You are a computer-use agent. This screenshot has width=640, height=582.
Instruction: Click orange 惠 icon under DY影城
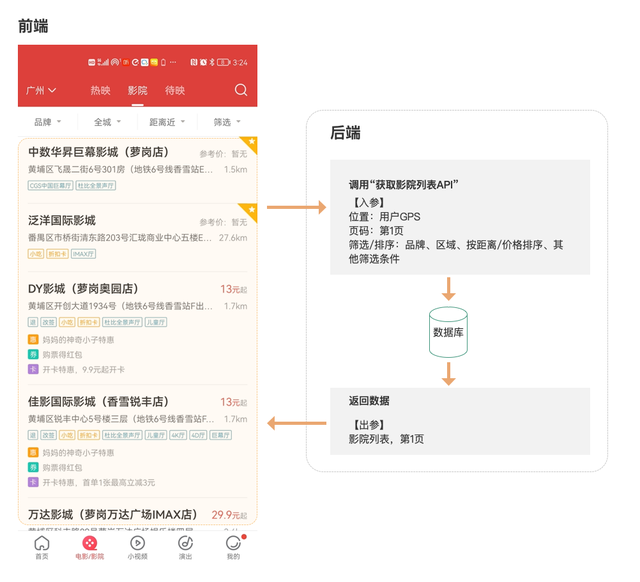click(x=33, y=340)
